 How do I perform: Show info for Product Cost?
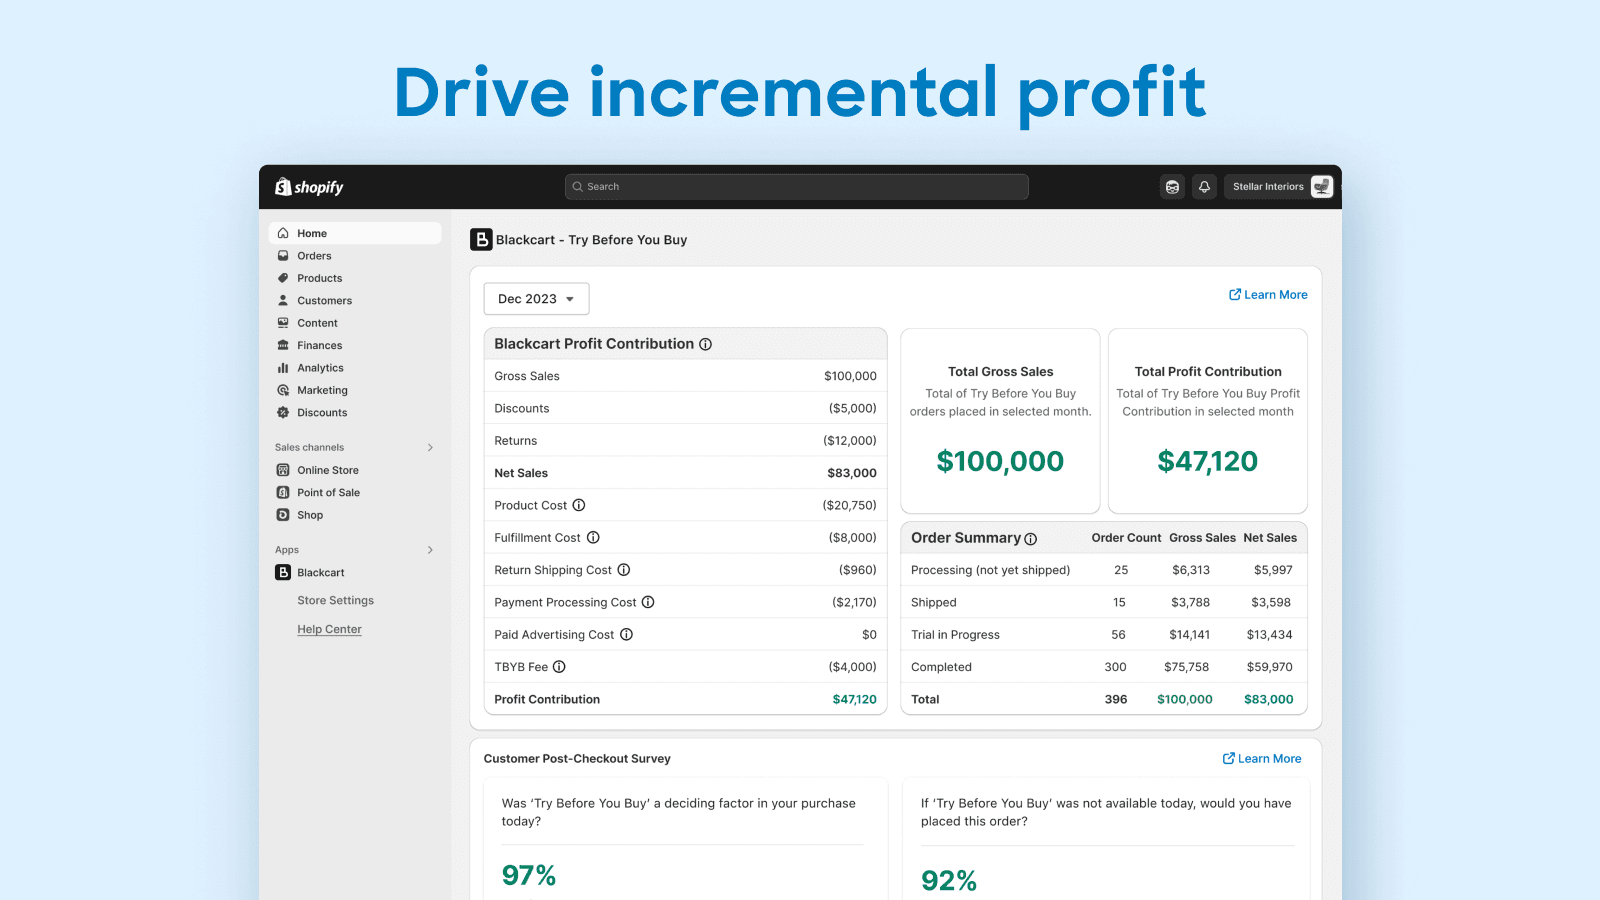tap(579, 505)
